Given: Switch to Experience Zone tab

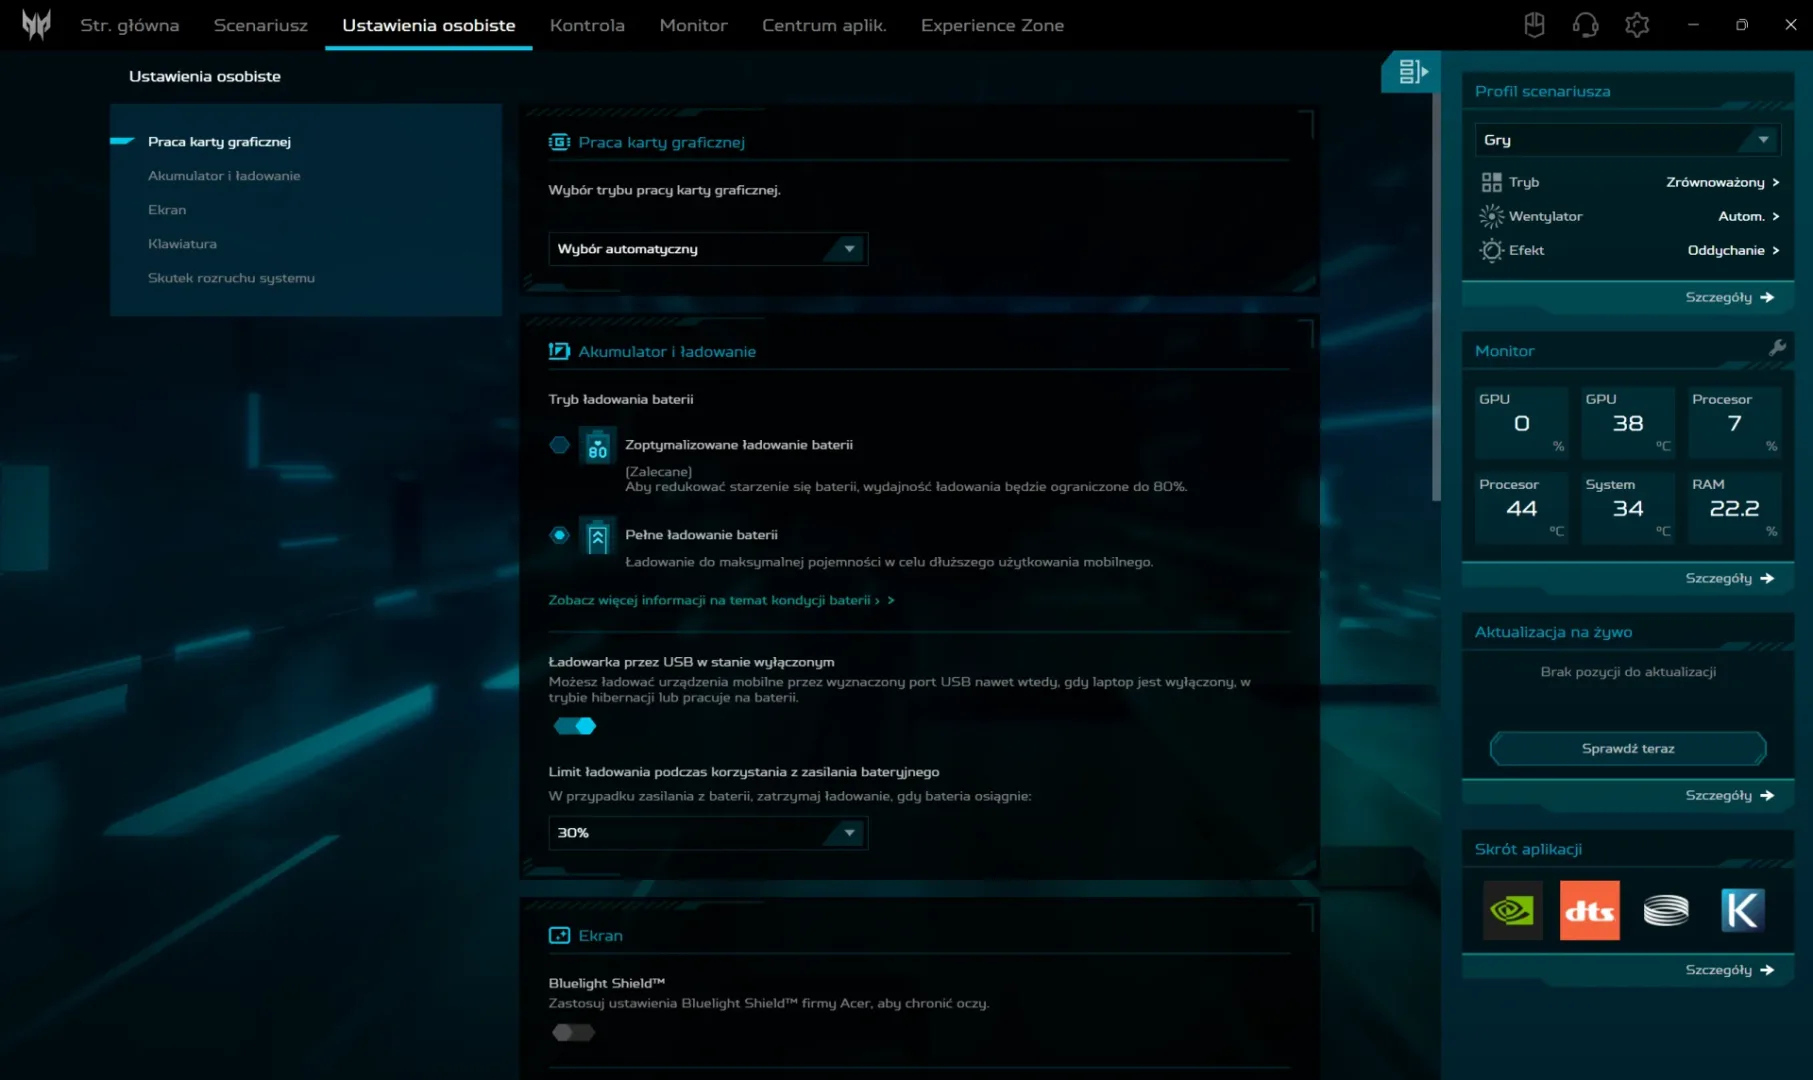Looking at the screenshot, I should (992, 25).
